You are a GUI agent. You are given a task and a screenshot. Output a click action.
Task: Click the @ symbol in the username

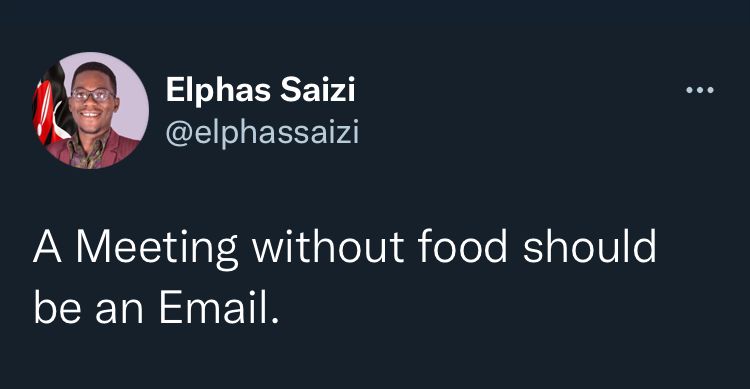click(179, 133)
